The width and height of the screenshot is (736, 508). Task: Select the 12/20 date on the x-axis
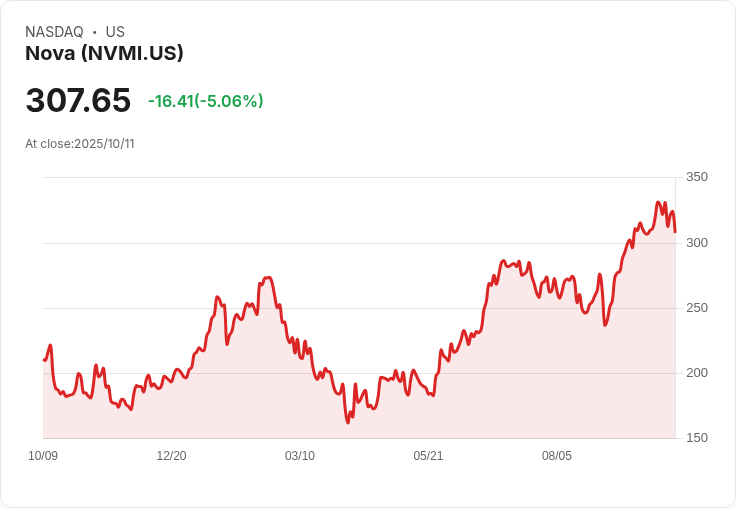coord(172,456)
